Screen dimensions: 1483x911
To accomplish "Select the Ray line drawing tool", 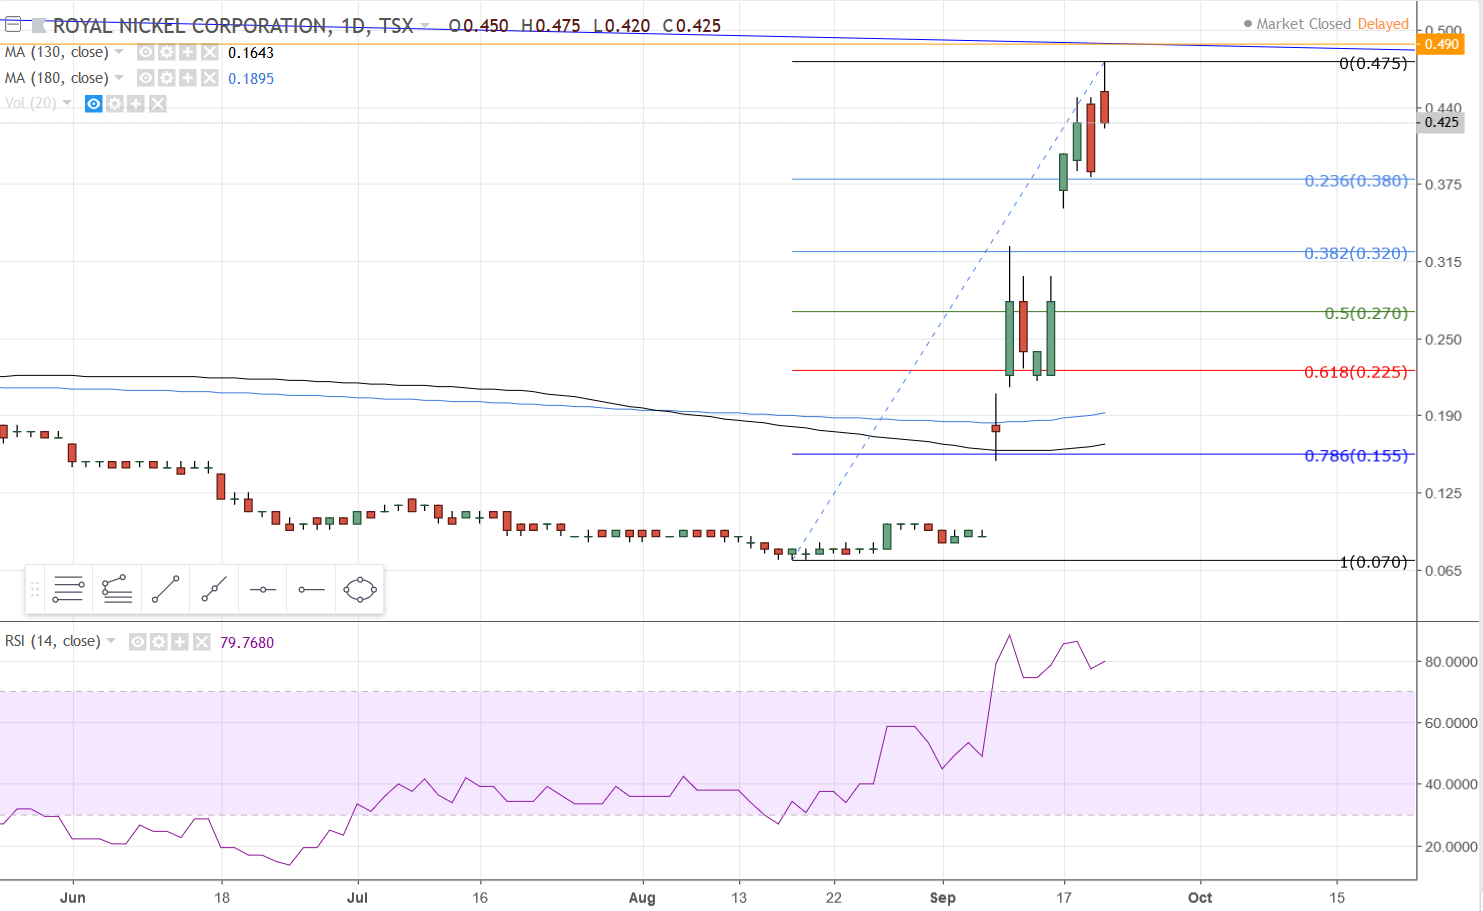I will (214, 590).
